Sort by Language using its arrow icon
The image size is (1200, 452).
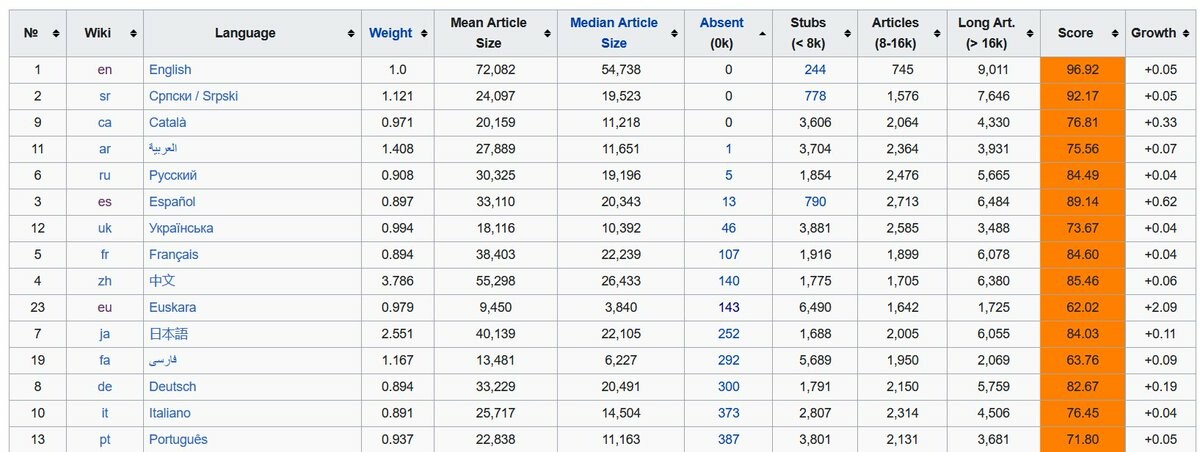(x=351, y=34)
